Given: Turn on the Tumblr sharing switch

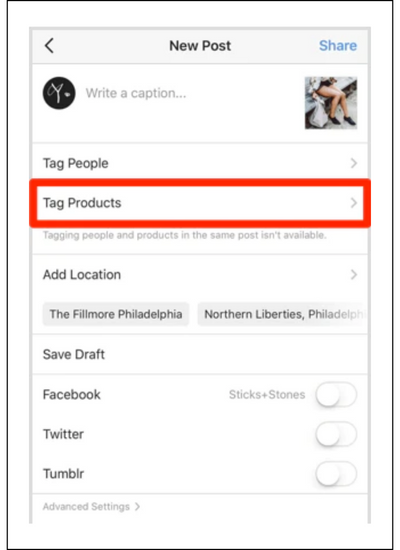Looking at the screenshot, I should point(336,474).
